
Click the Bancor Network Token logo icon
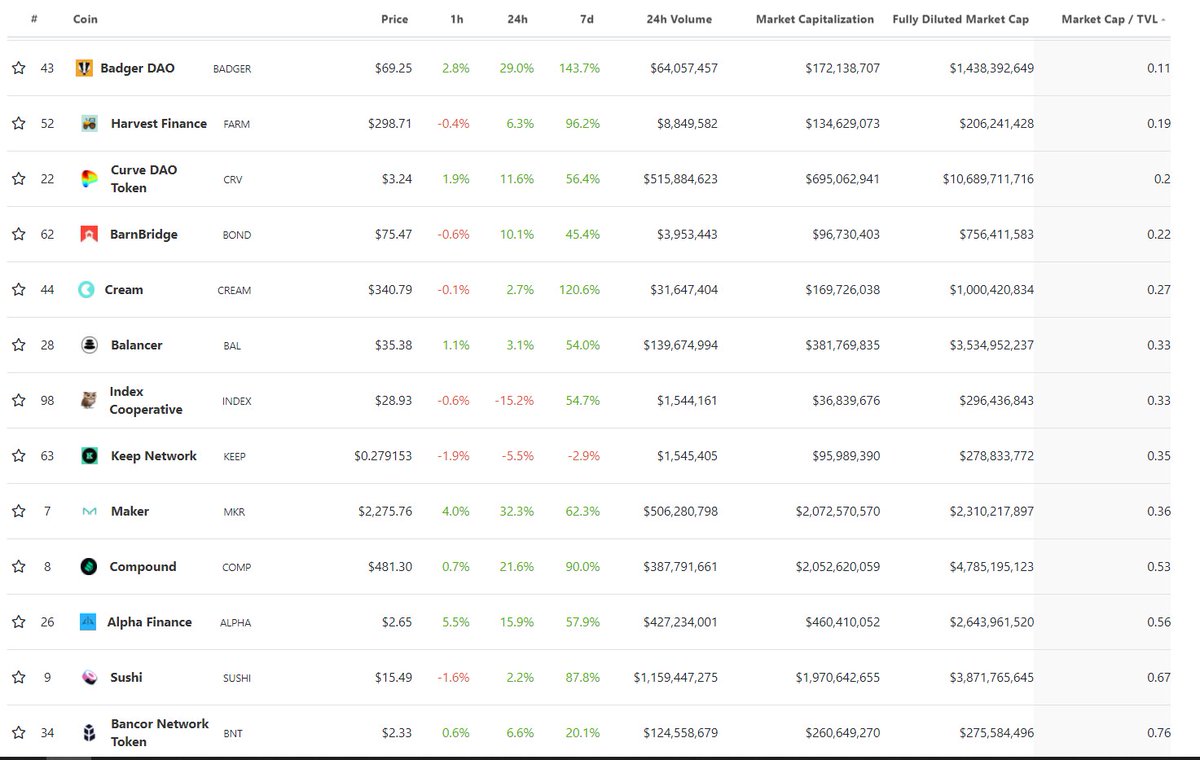tap(89, 733)
